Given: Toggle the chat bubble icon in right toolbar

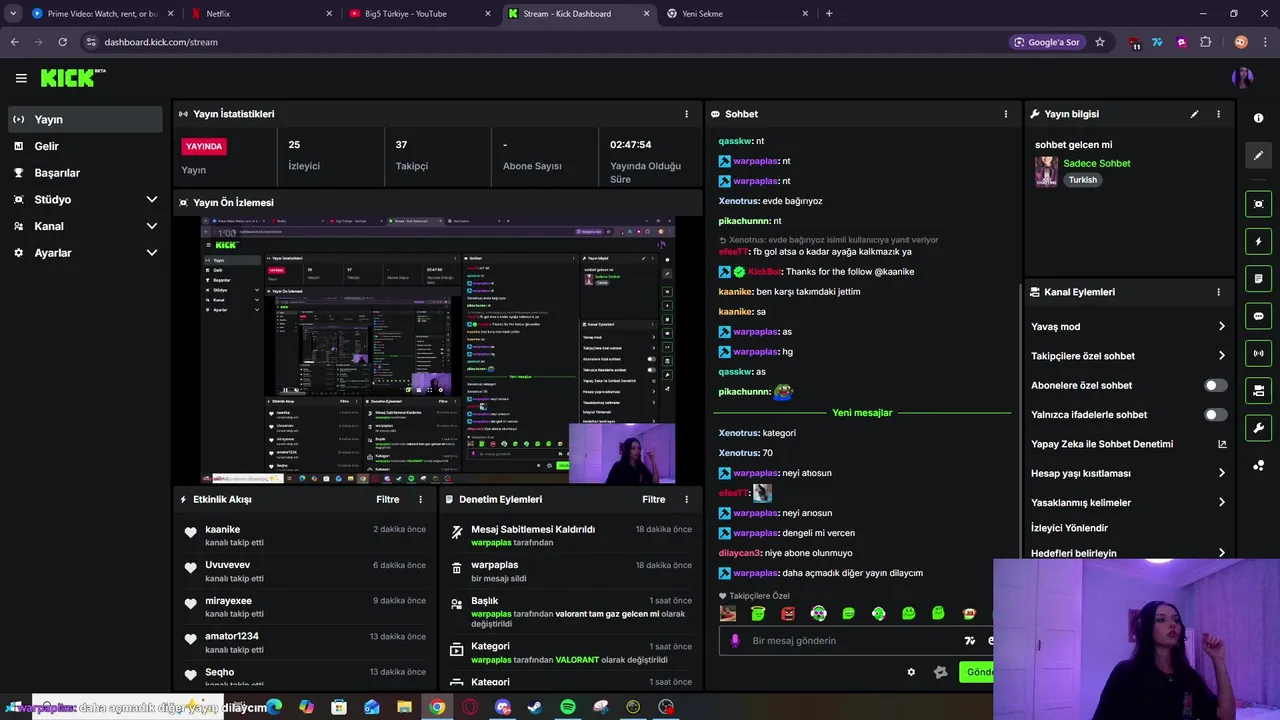Looking at the screenshot, I should pyautogui.click(x=1258, y=316).
